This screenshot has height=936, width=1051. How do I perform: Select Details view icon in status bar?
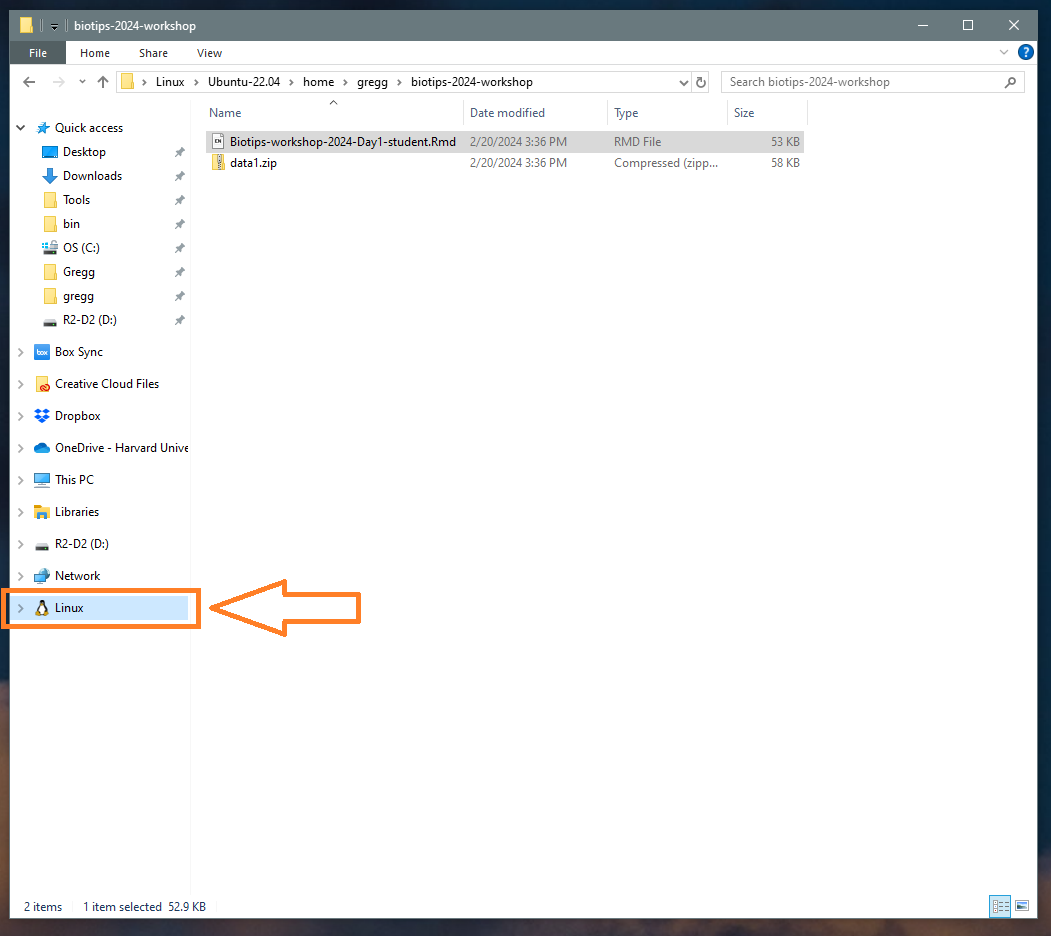[1000, 906]
